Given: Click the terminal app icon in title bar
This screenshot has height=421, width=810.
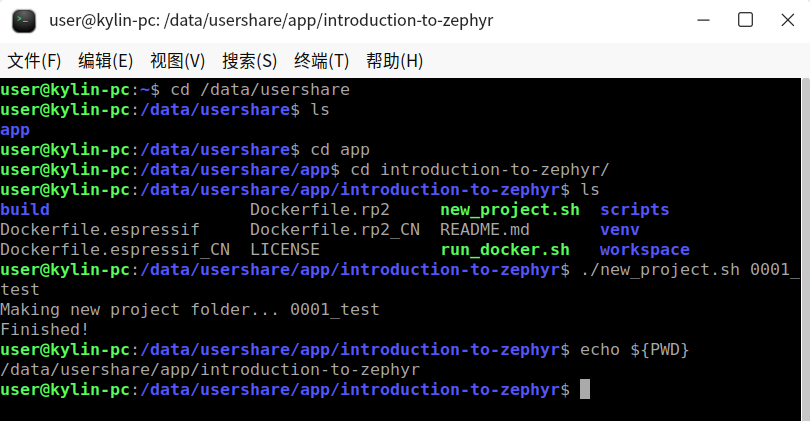Looking at the screenshot, I should 24,21.
